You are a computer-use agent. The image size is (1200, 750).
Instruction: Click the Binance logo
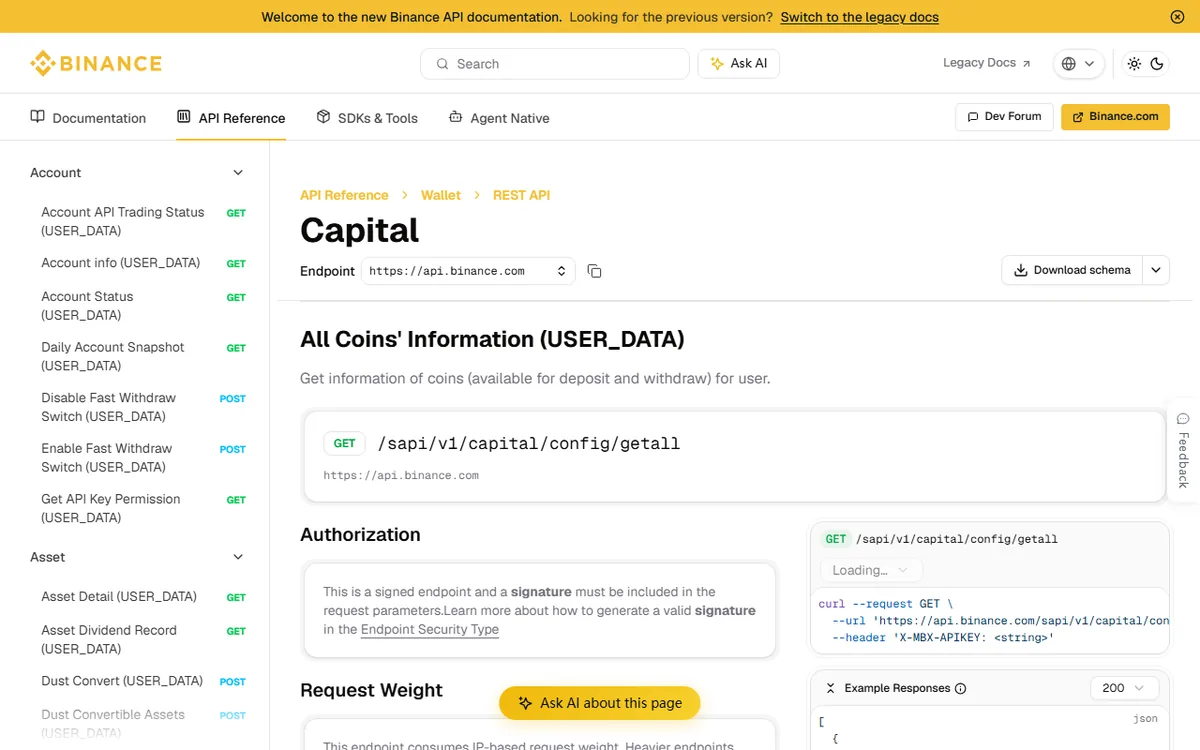96,64
